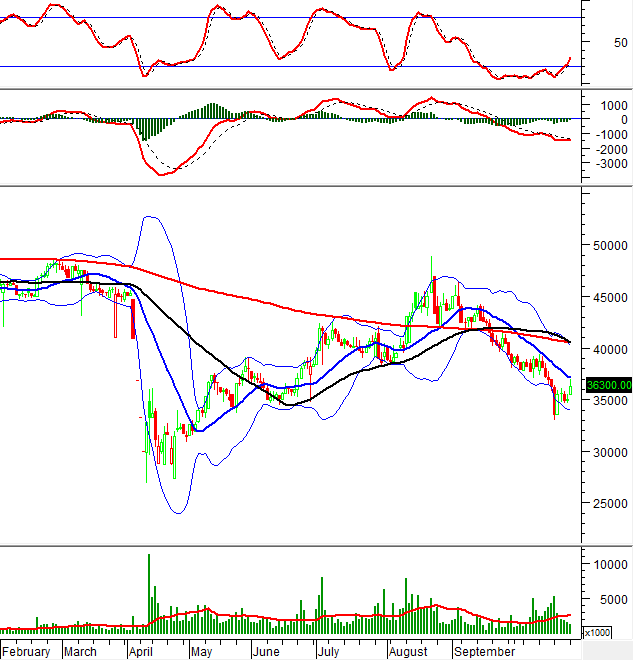Click the 30000 price axis label
Viewport: 633px width, 660px height.
click(x=606, y=452)
